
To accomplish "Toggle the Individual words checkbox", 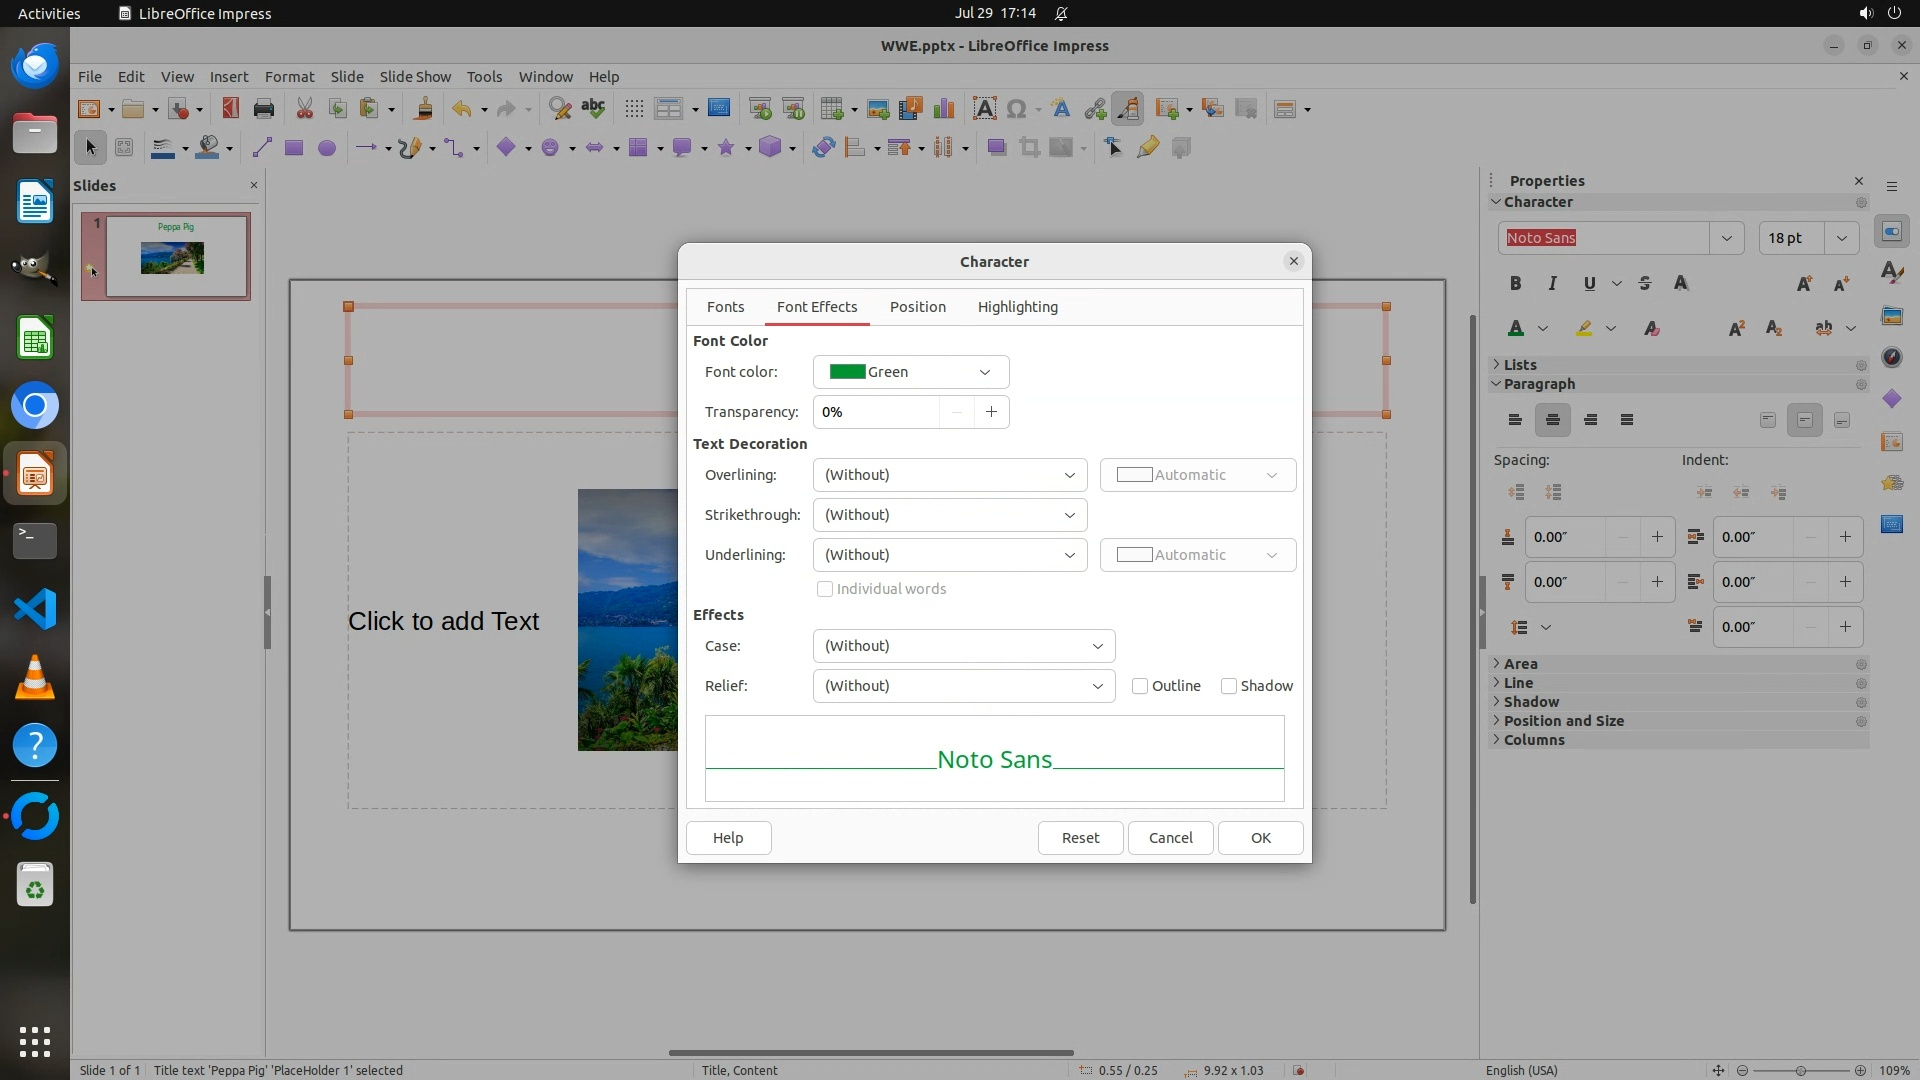I will (x=825, y=589).
